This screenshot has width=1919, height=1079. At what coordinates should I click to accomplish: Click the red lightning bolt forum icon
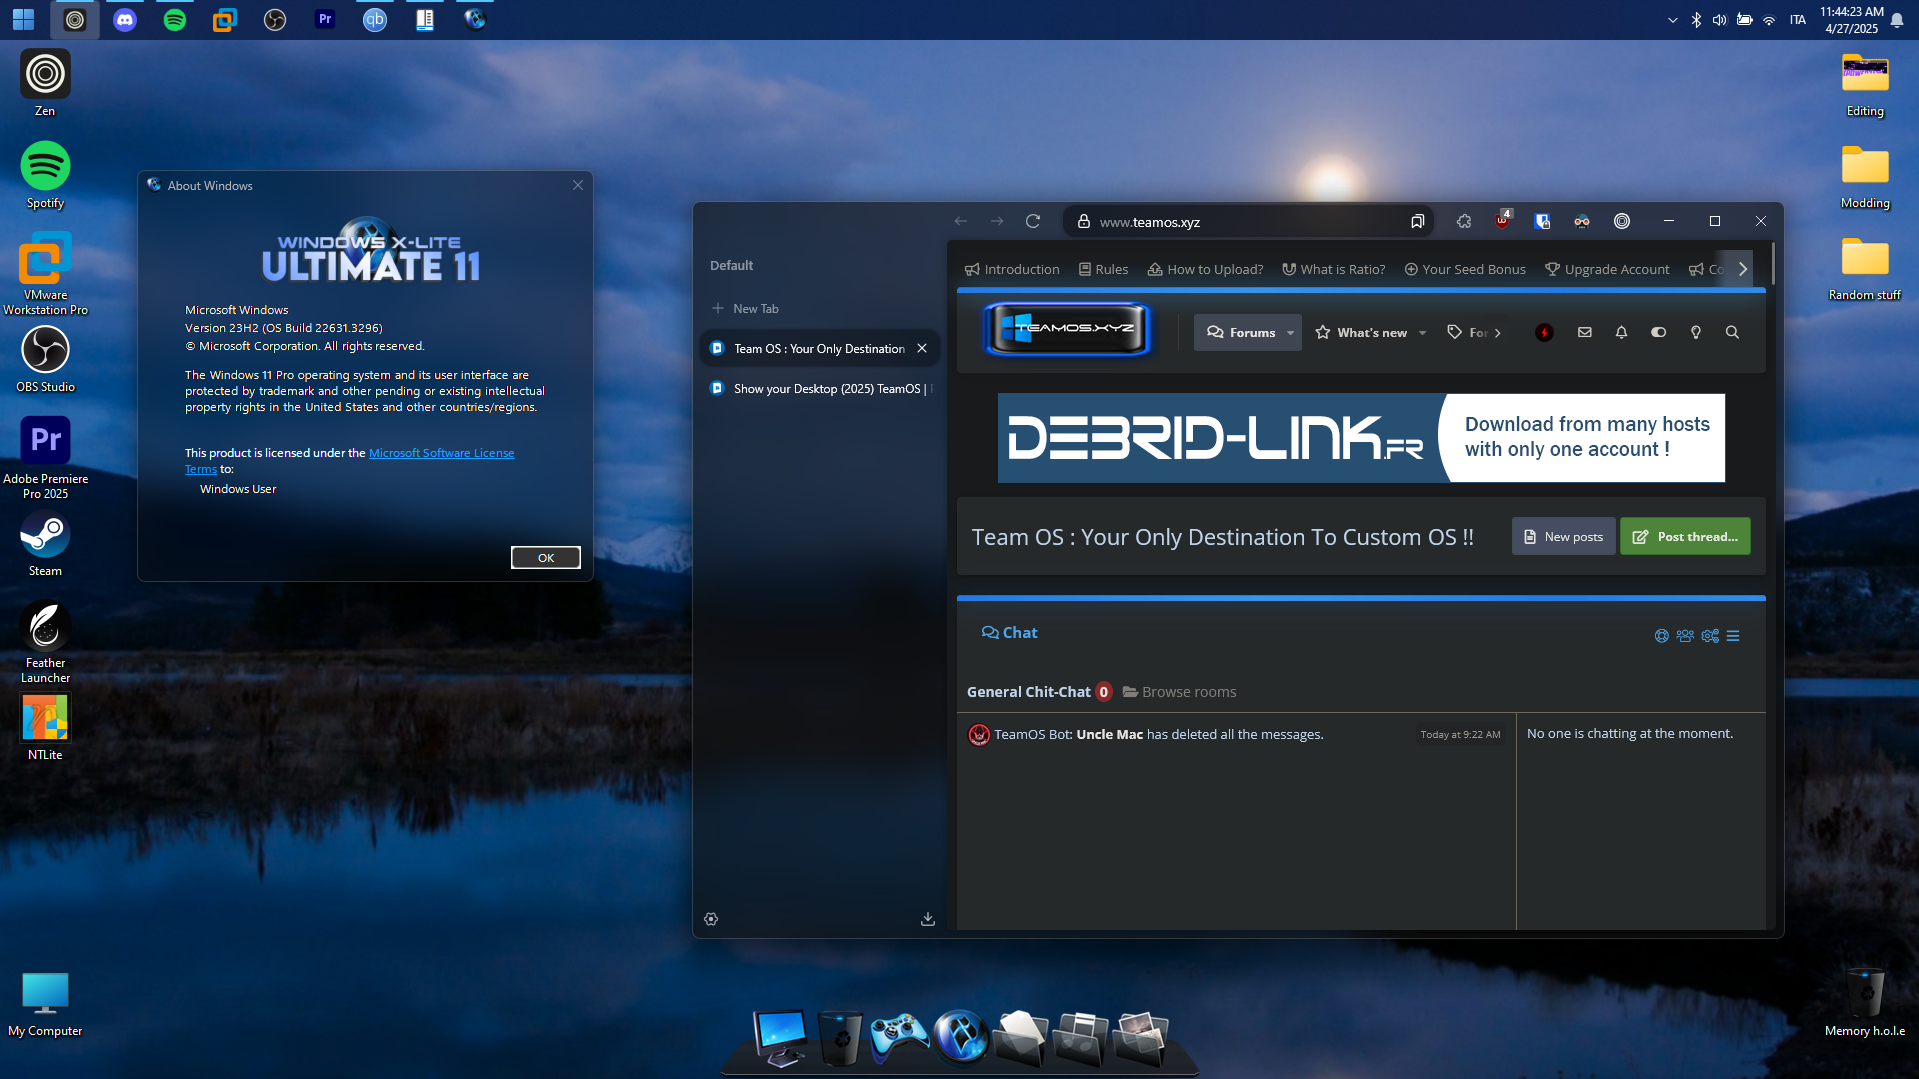tap(1544, 332)
